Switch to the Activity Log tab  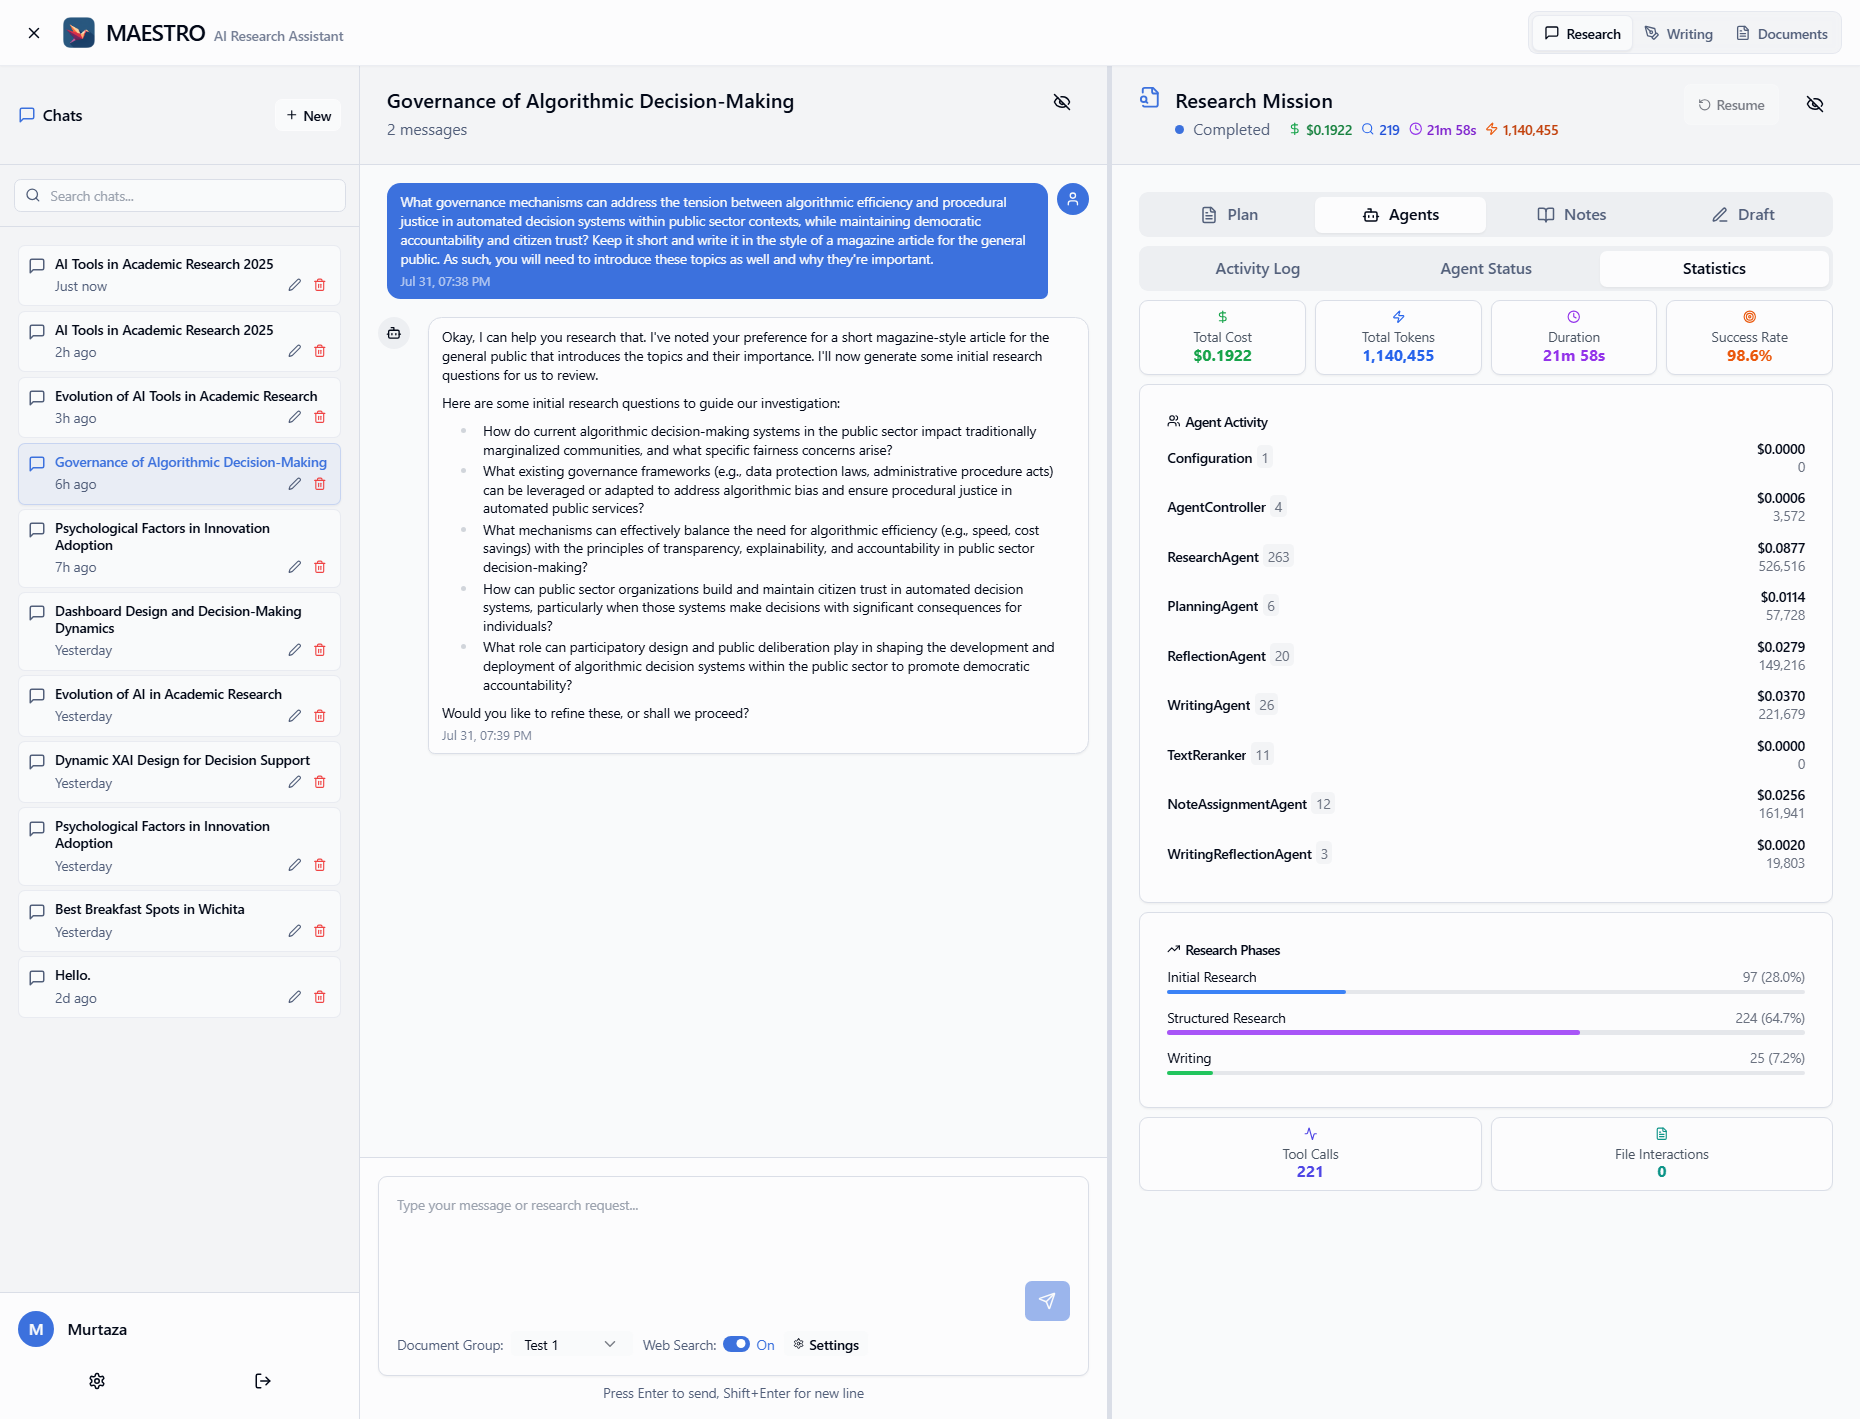pyautogui.click(x=1257, y=269)
